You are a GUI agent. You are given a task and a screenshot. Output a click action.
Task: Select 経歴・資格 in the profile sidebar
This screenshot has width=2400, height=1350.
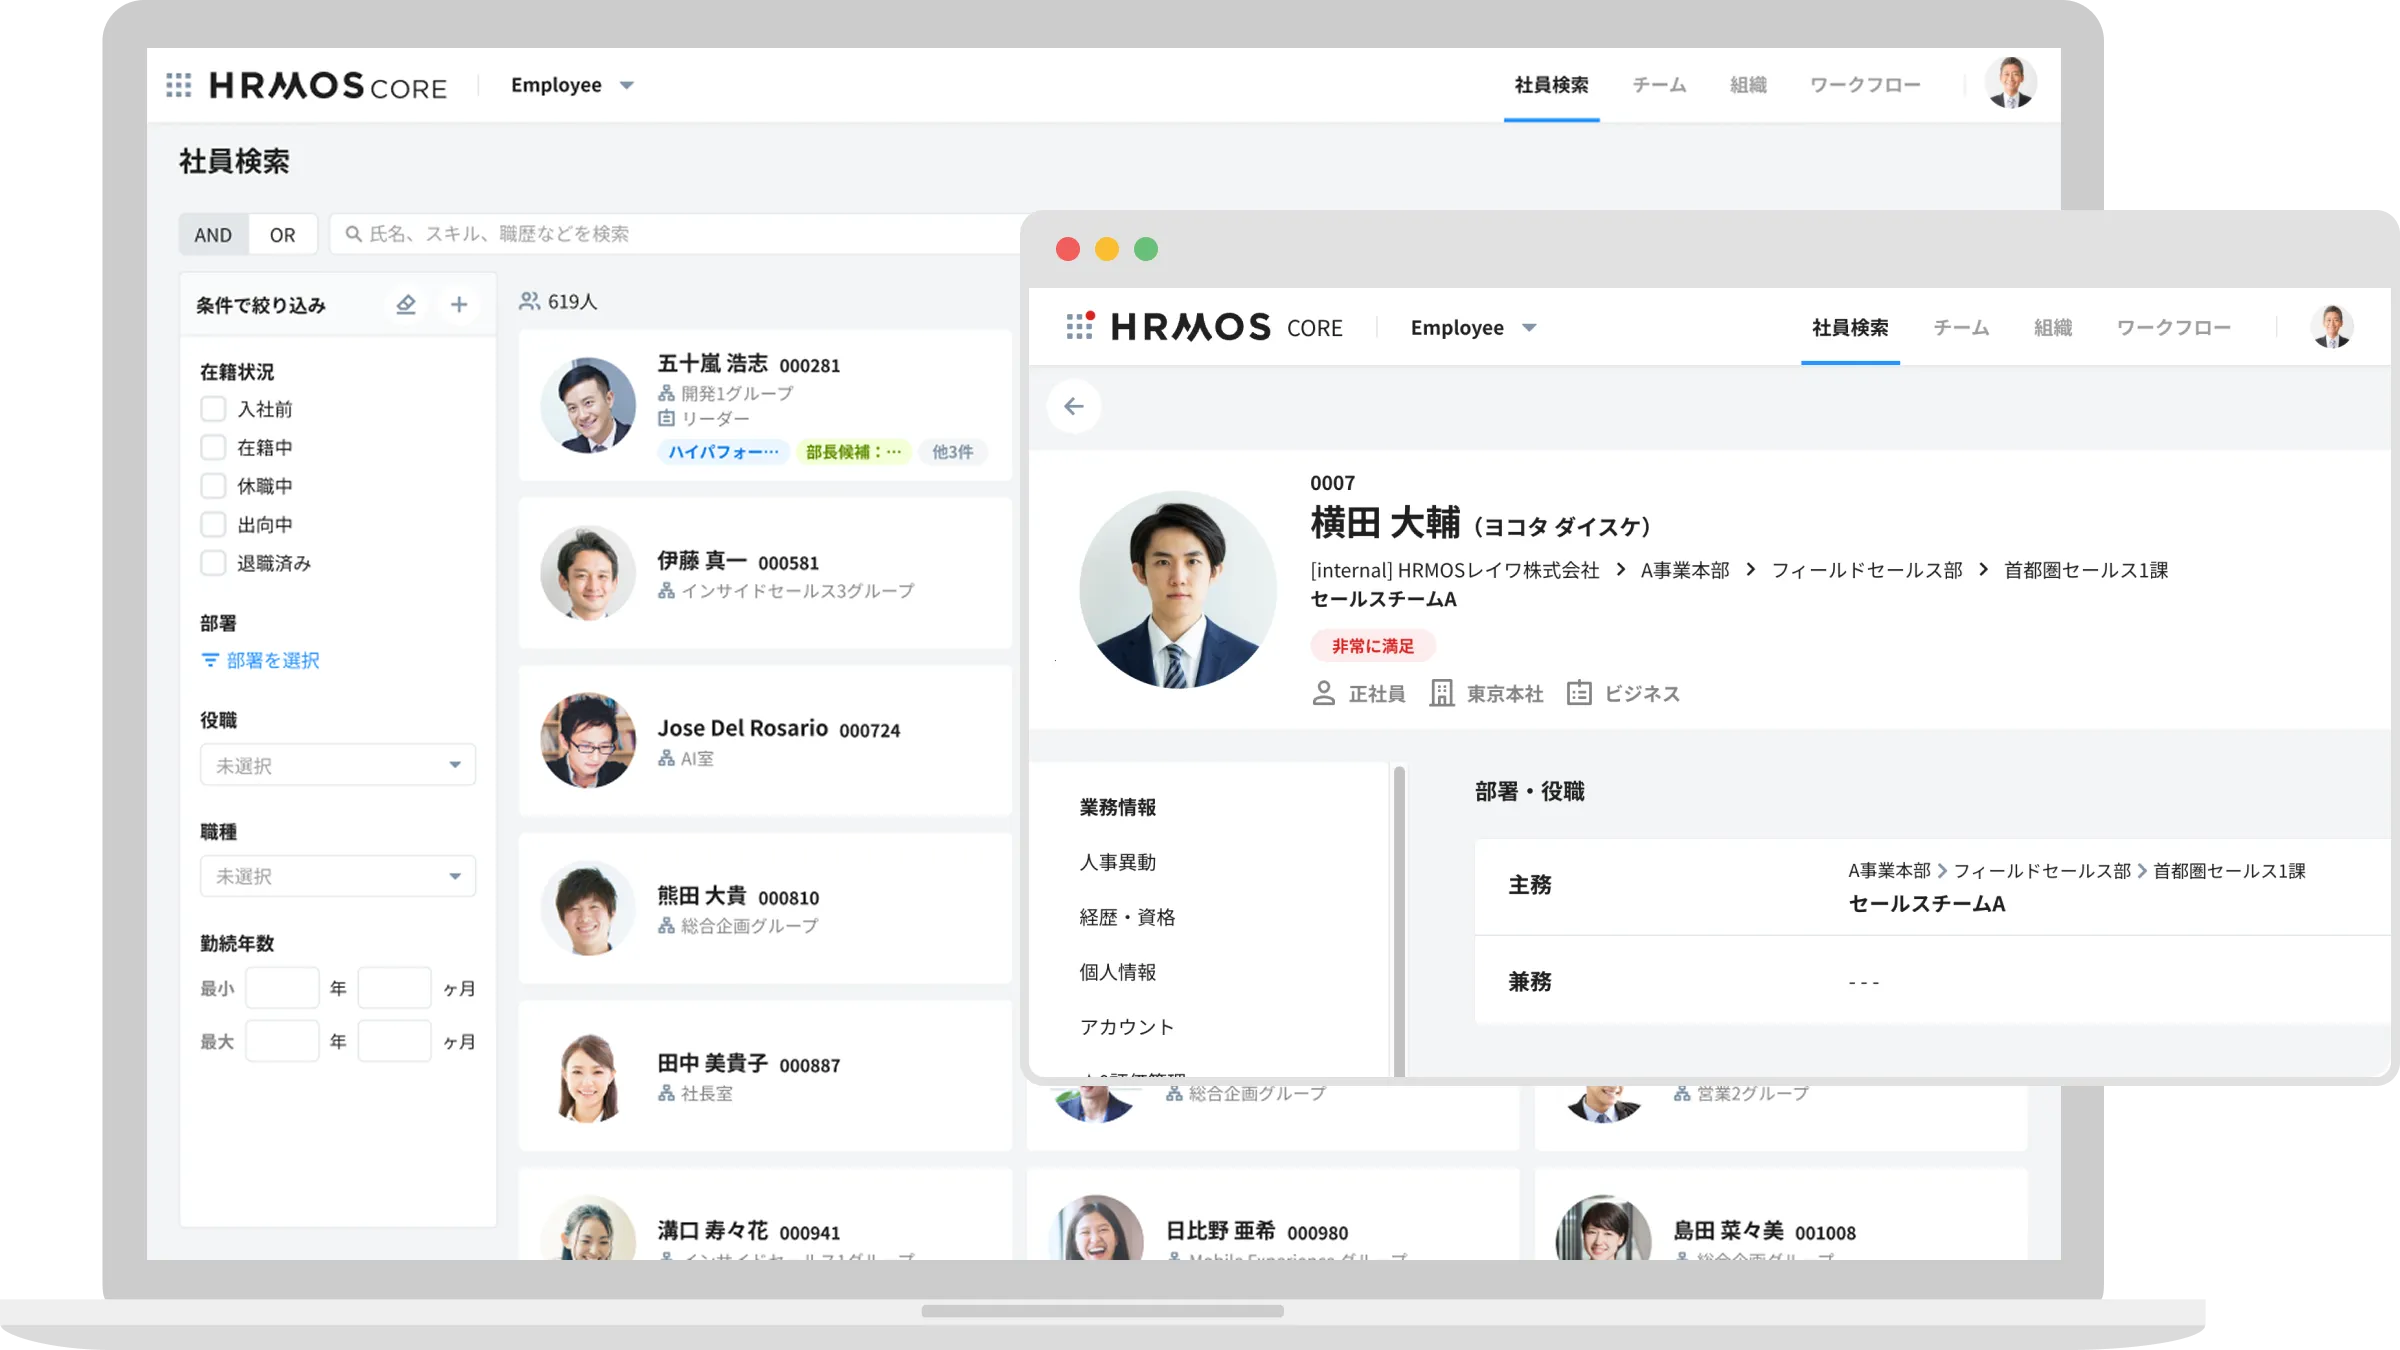[x=1128, y=916]
